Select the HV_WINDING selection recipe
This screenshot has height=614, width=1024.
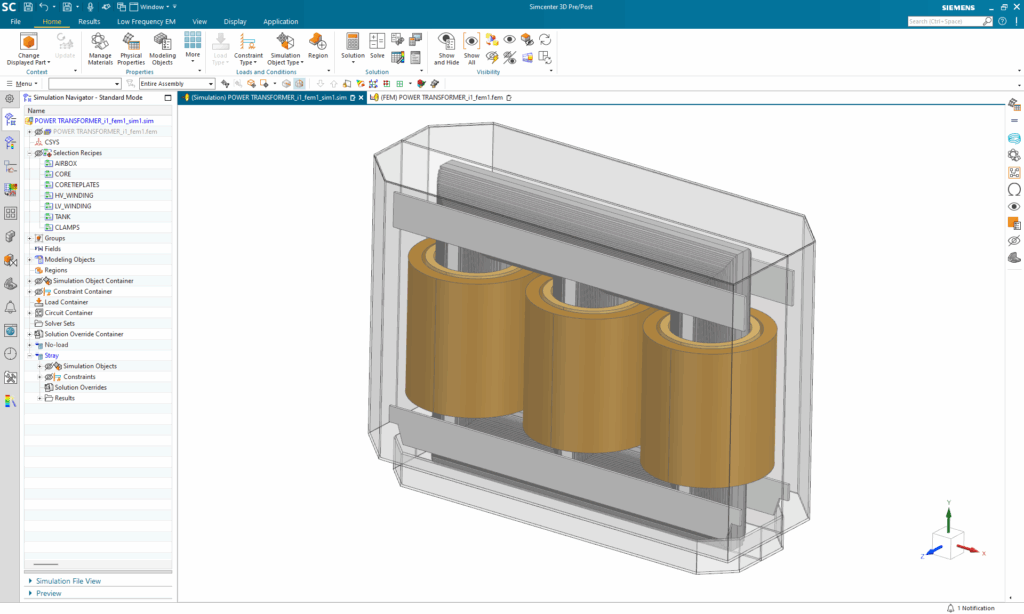pos(73,196)
